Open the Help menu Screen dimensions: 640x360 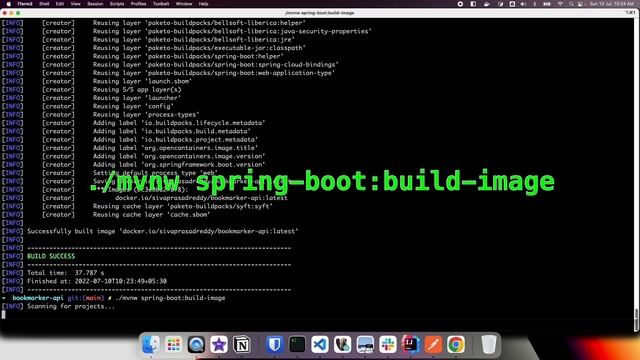[x=203, y=4]
